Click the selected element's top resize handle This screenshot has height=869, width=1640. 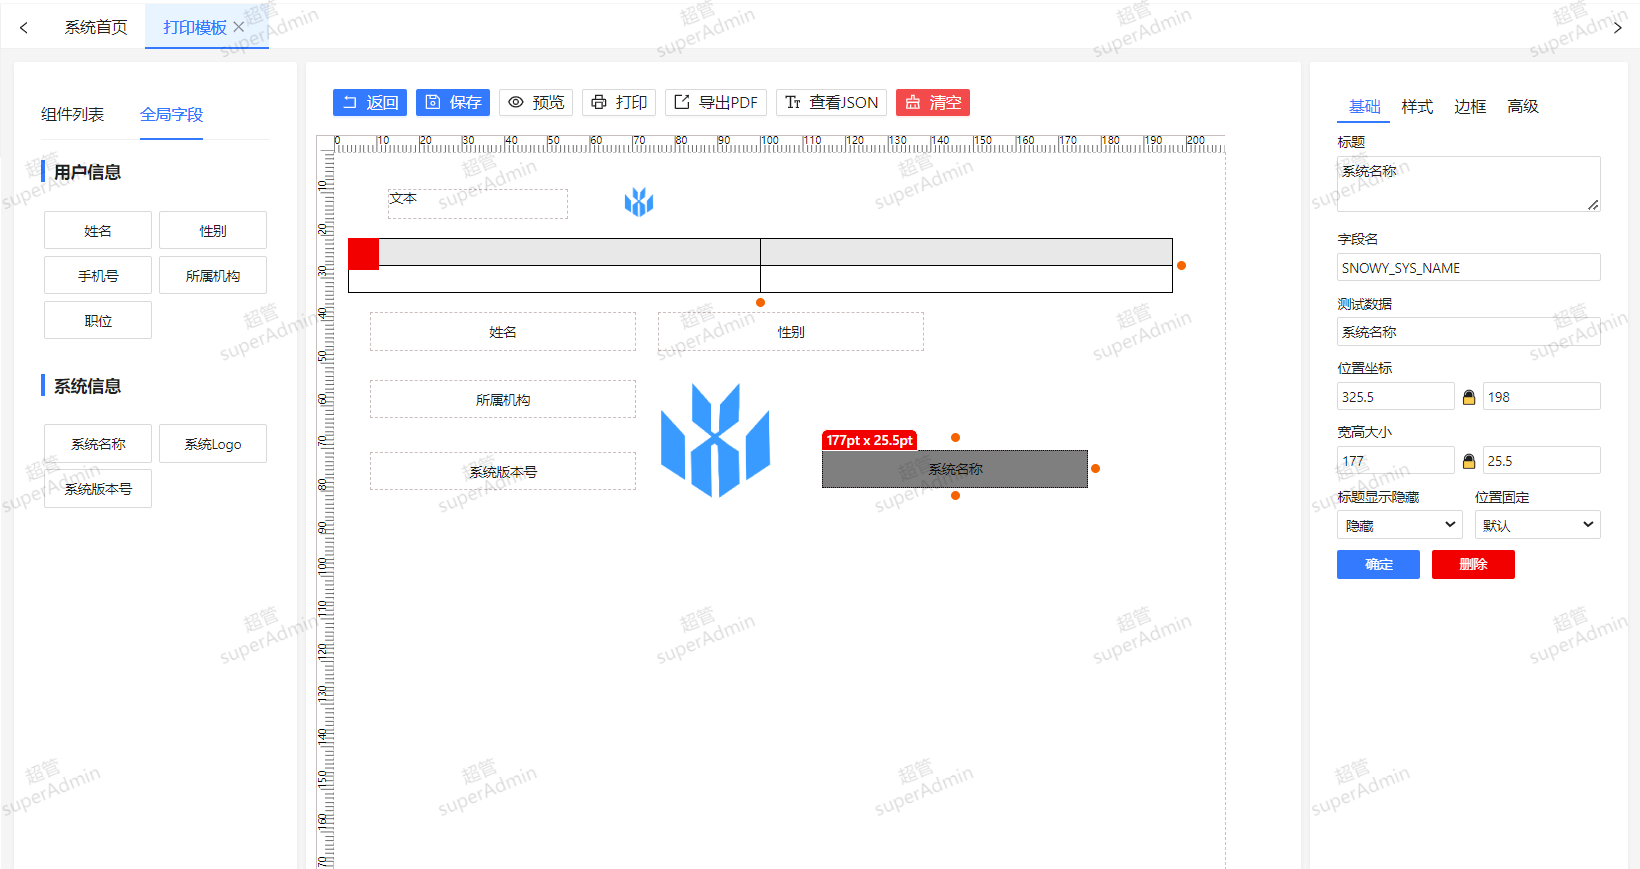[x=955, y=437]
